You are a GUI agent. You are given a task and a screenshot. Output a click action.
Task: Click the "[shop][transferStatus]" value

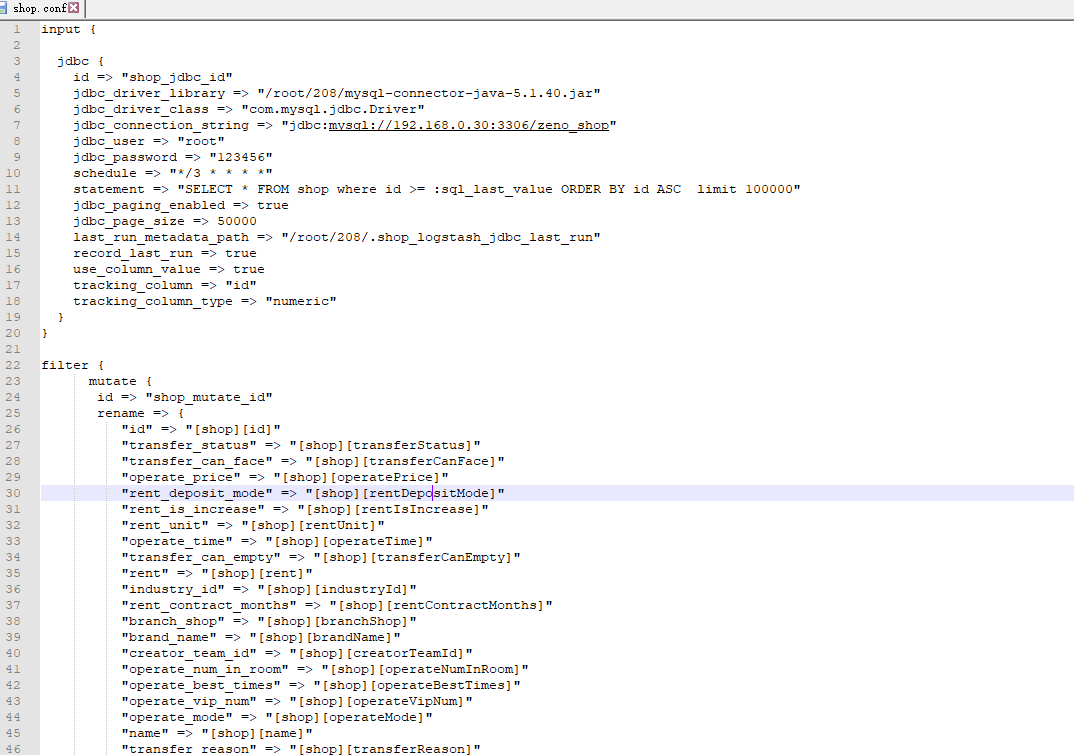tap(385, 445)
